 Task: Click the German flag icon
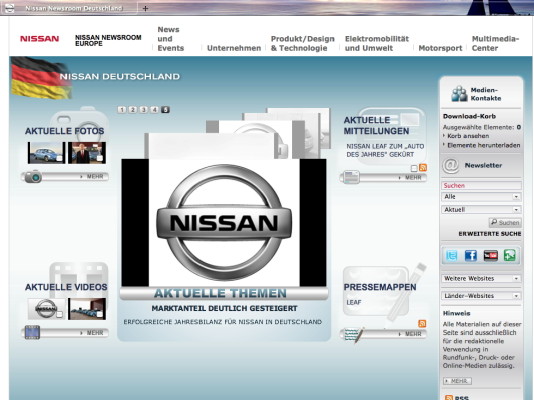(x=41, y=78)
